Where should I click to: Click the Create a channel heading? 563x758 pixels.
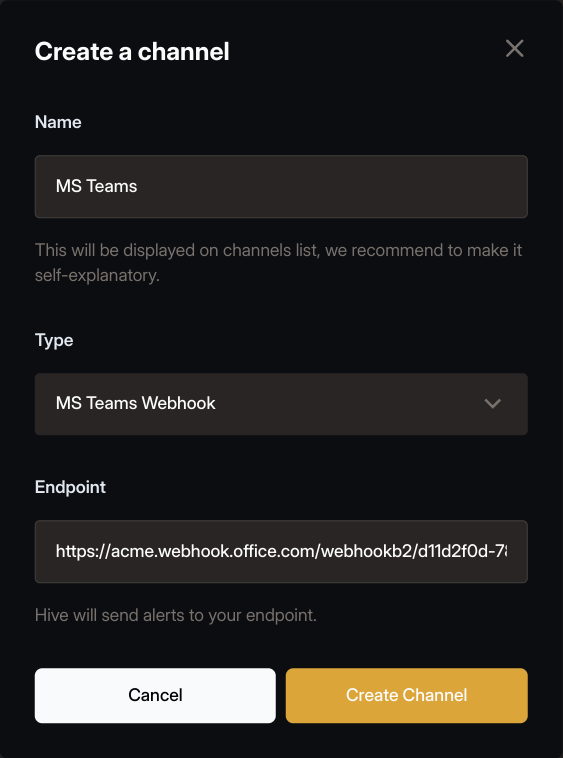pyautogui.click(x=132, y=51)
